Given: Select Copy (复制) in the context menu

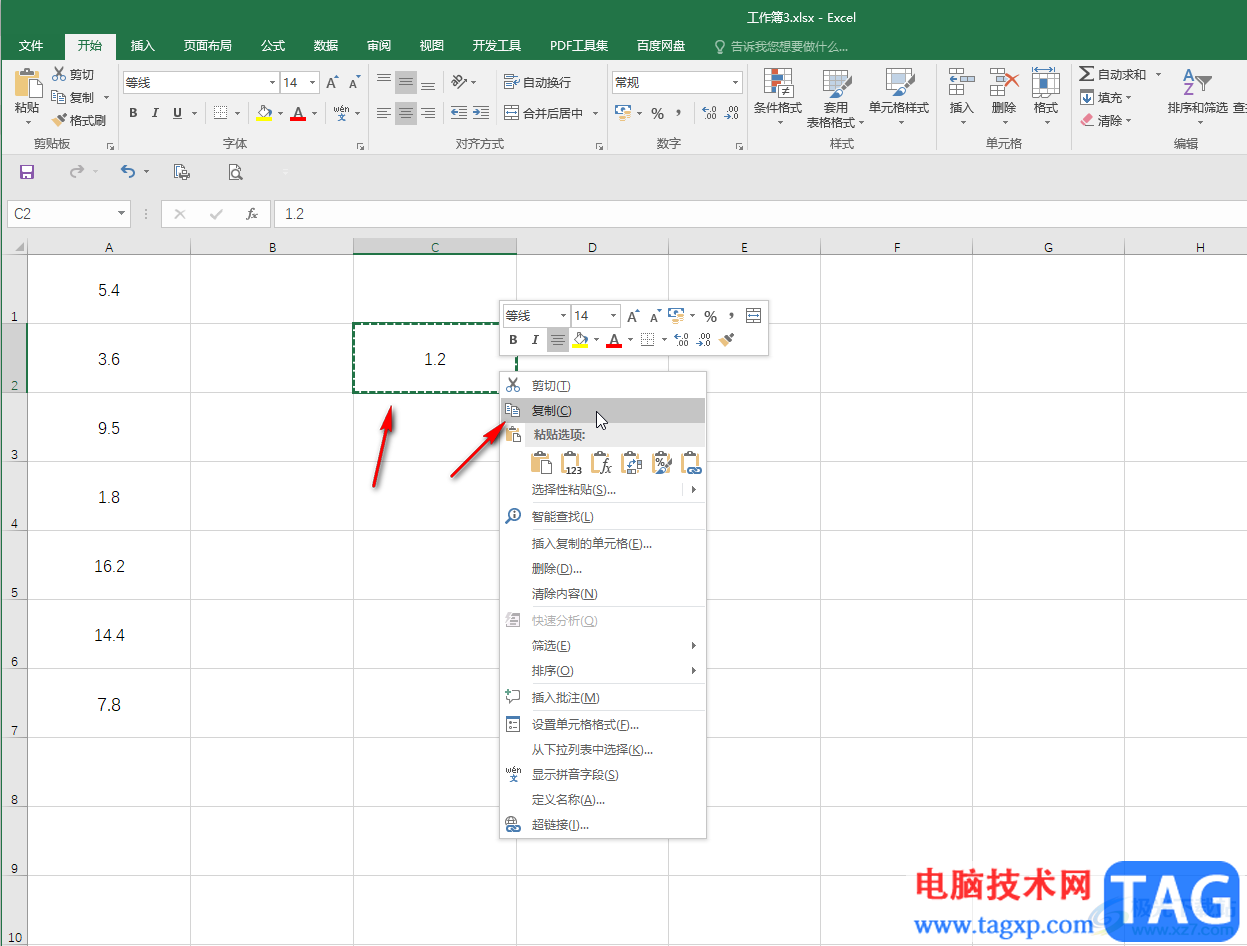Looking at the screenshot, I should 551,411.
